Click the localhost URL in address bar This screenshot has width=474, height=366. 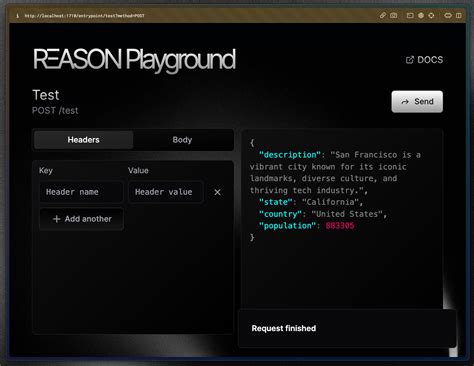pyautogui.click(x=84, y=16)
